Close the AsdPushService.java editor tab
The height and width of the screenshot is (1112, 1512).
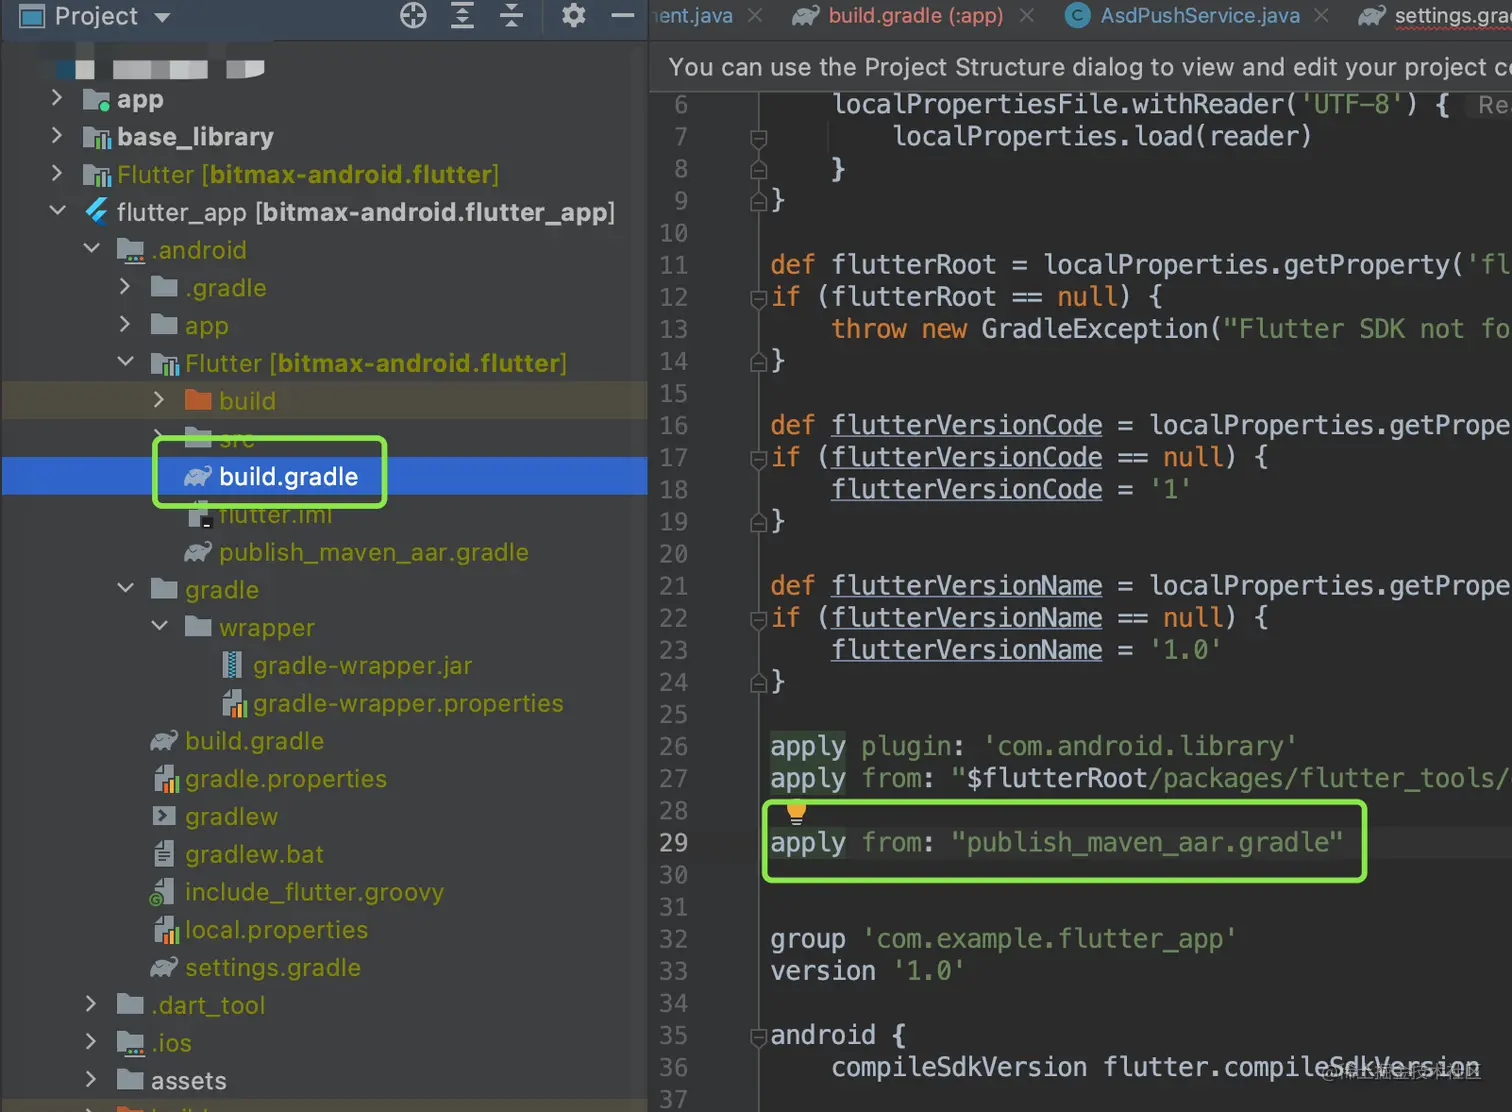click(1322, 15)
